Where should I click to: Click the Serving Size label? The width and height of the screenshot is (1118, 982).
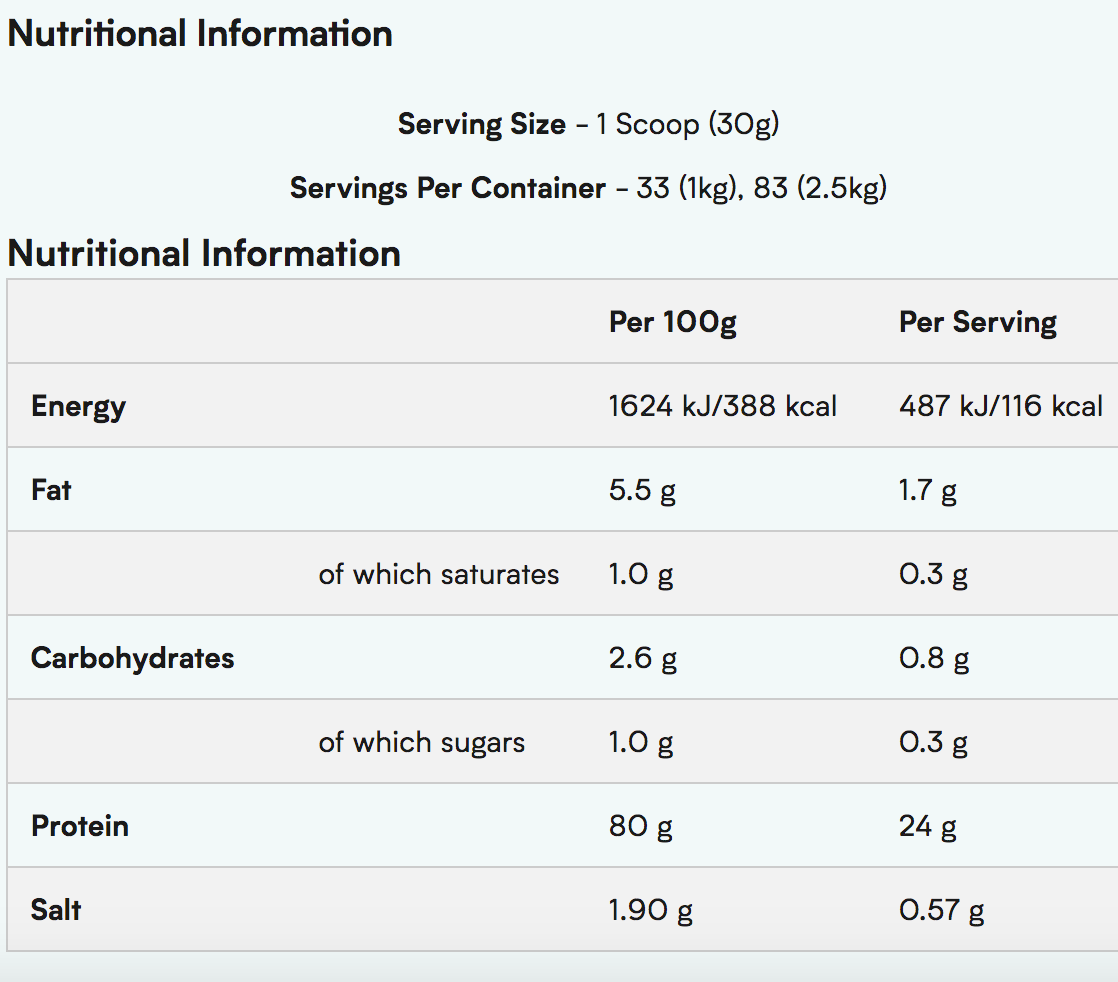(482, 124)
